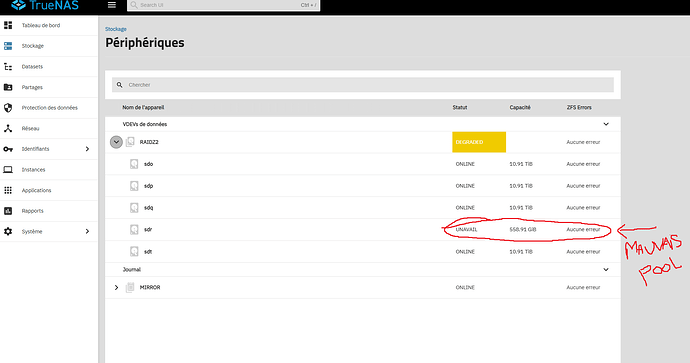Expand the Identifiants submenu

[87, 149]
